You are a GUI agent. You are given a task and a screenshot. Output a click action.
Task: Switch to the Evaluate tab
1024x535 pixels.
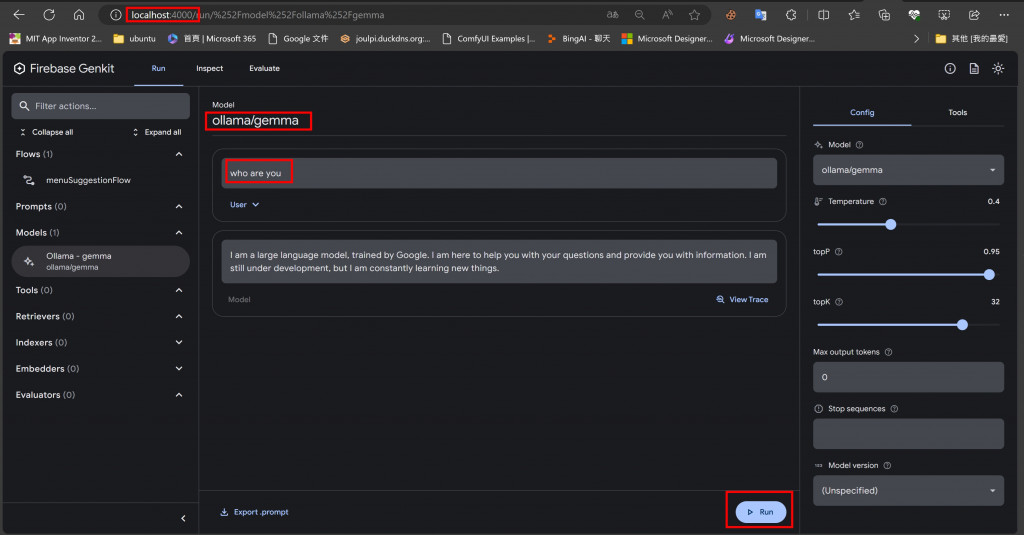(264, 69)
